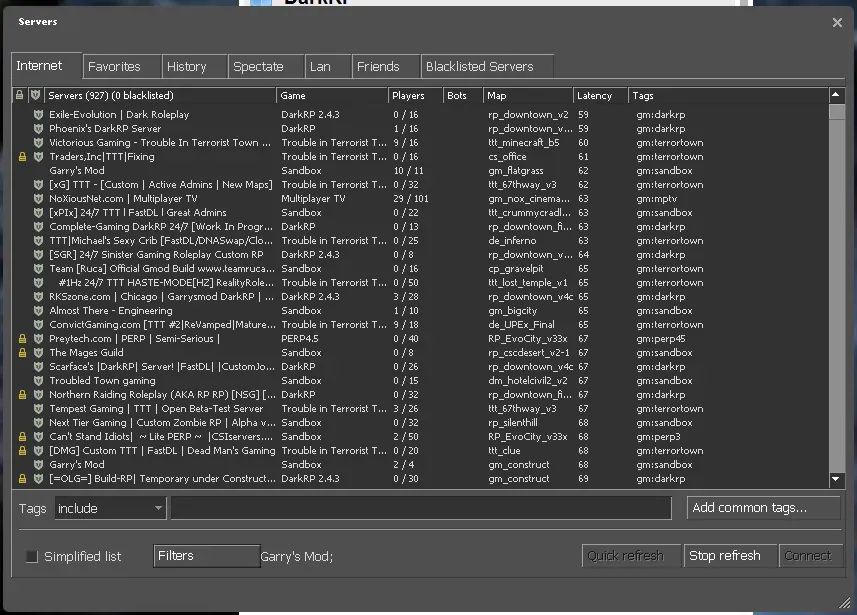Click shield icon of Team [Ruca] row
The image size is (857, 615).
tap(38, 269)
